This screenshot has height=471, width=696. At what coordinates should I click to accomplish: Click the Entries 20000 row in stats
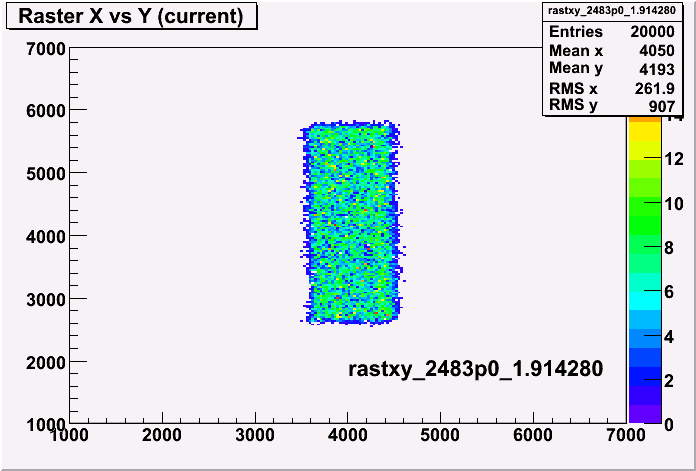pyautogui.click(x=612, y=32)
